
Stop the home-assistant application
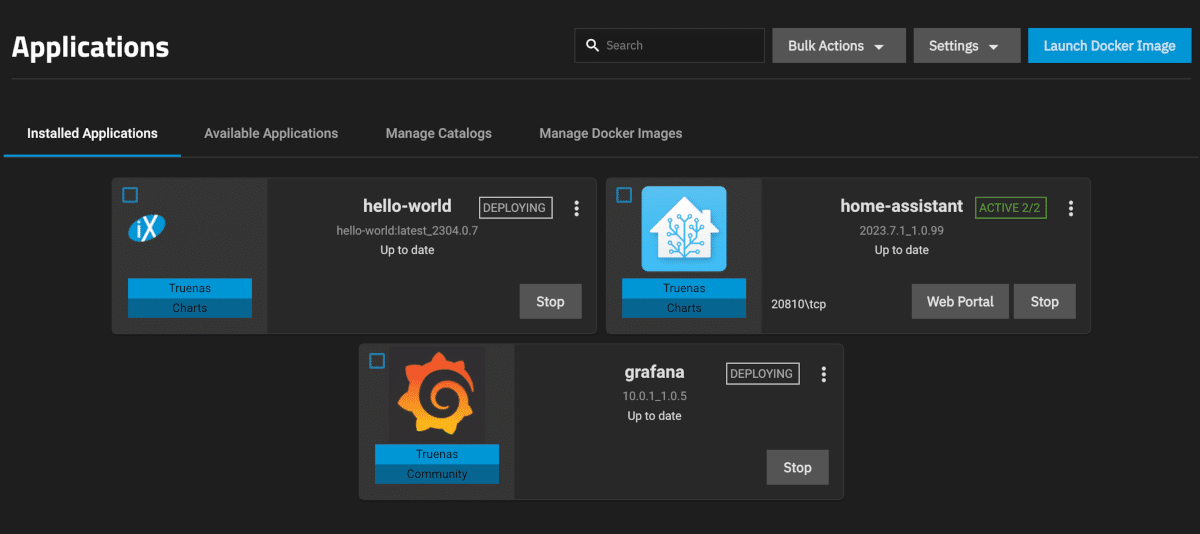(x=1044, y=301)
